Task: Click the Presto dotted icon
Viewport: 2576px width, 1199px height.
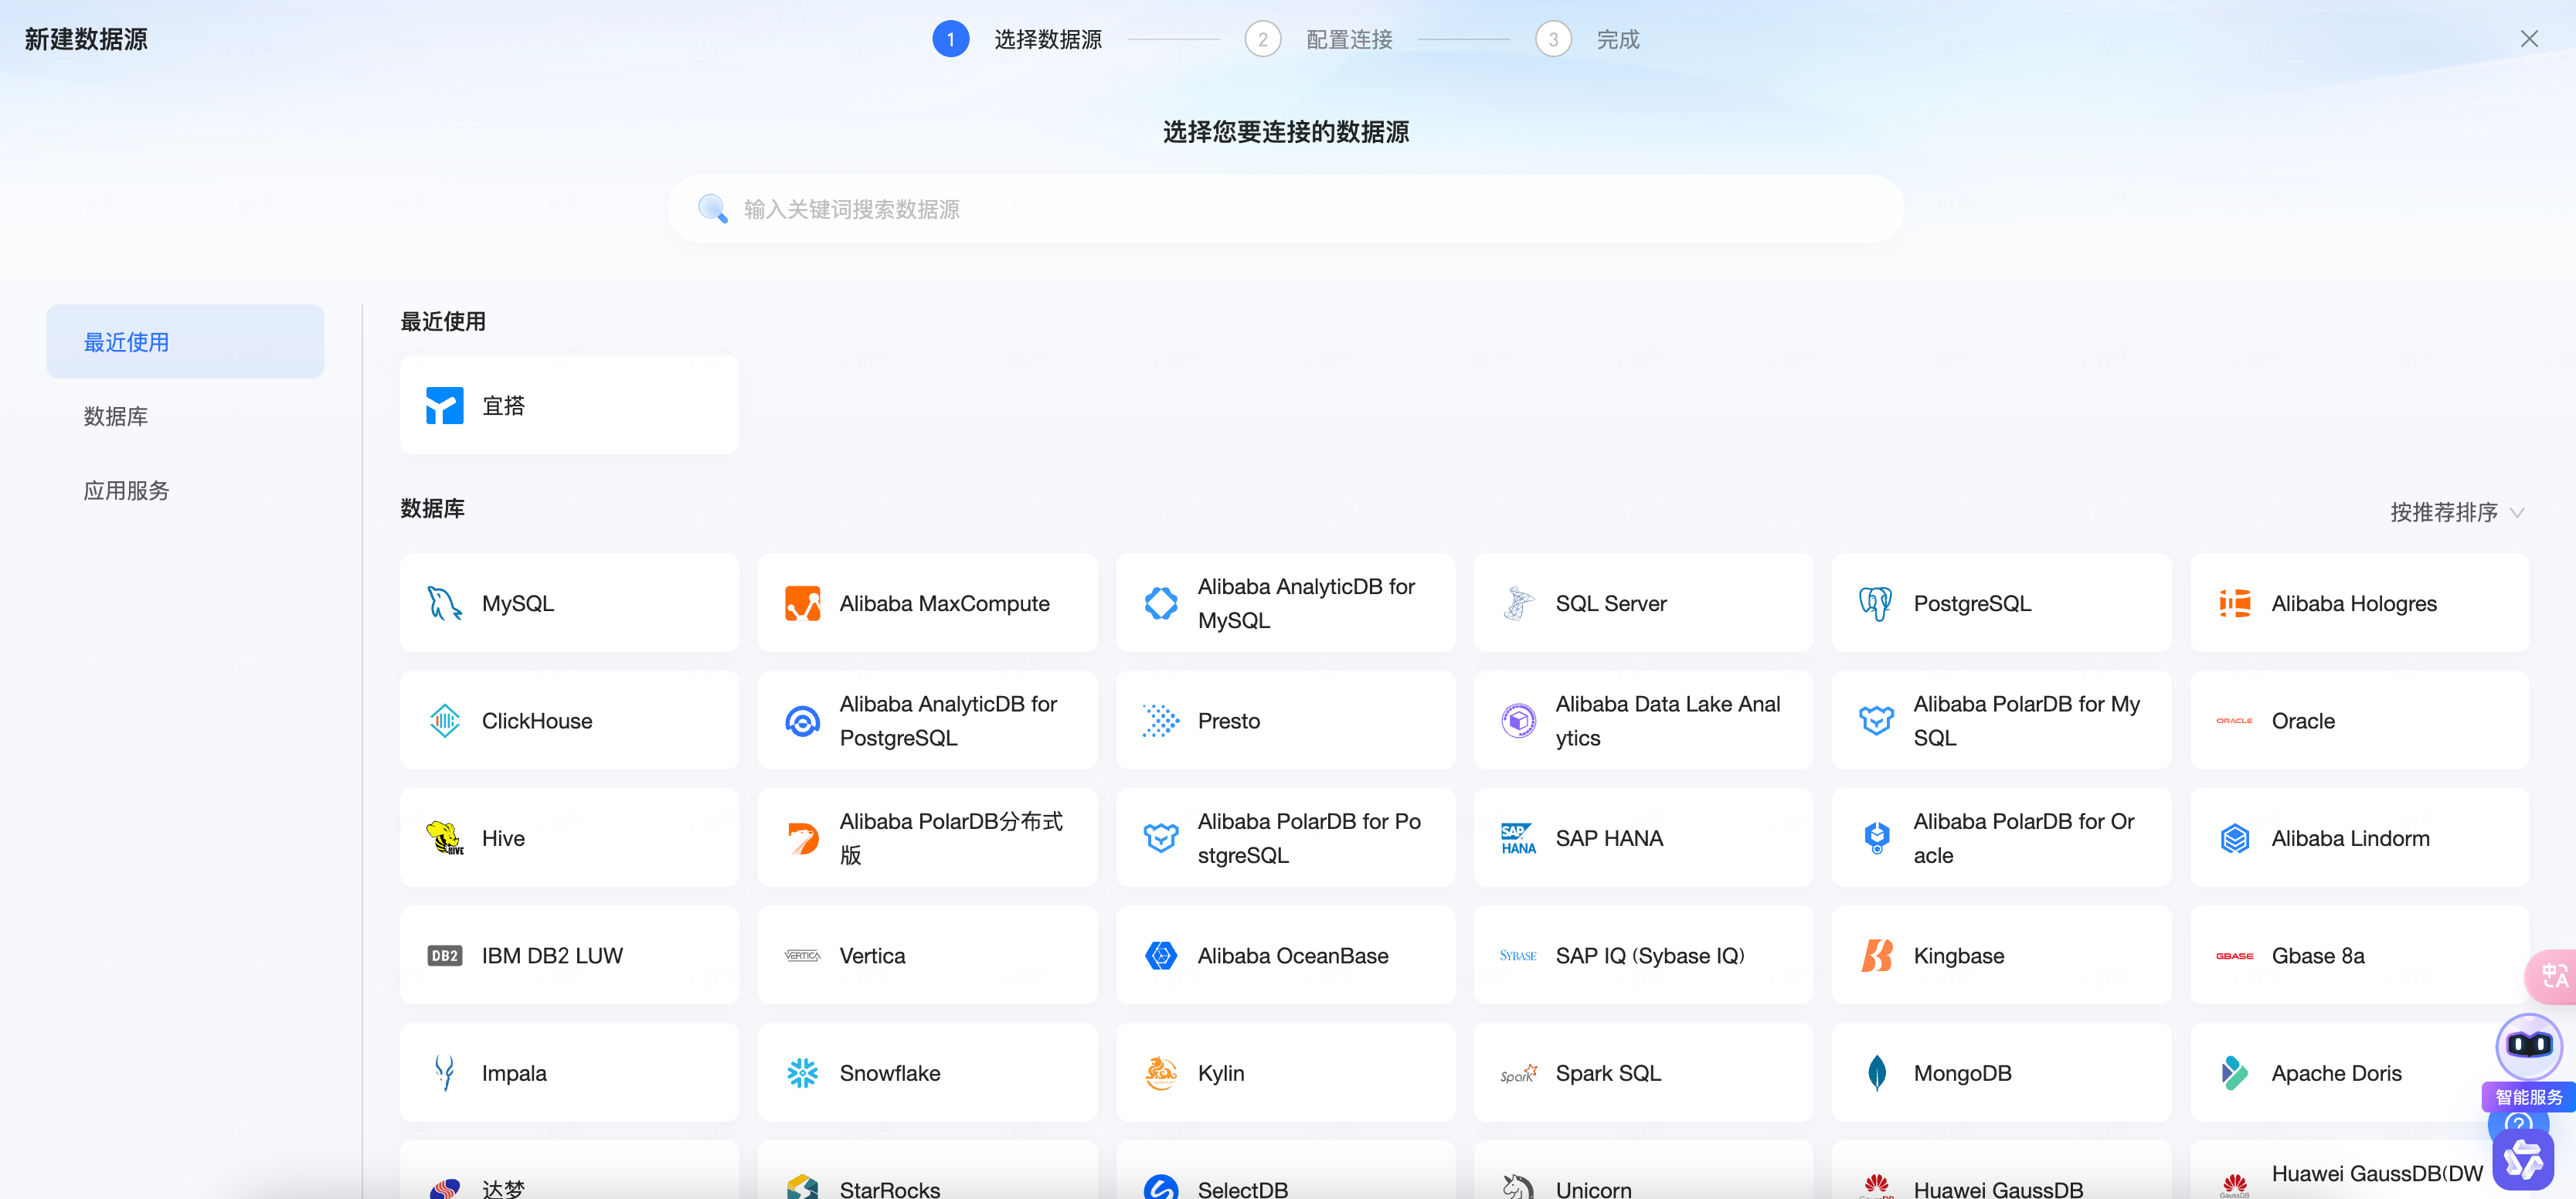Action: 1160,720
